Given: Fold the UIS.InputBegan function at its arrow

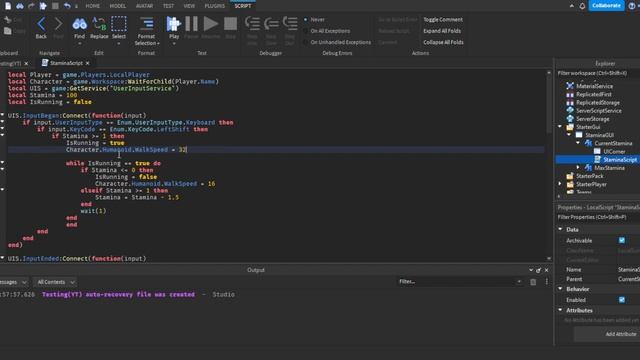Looking at the screenshot, I should pyautogui.click(x=2, y=115).
